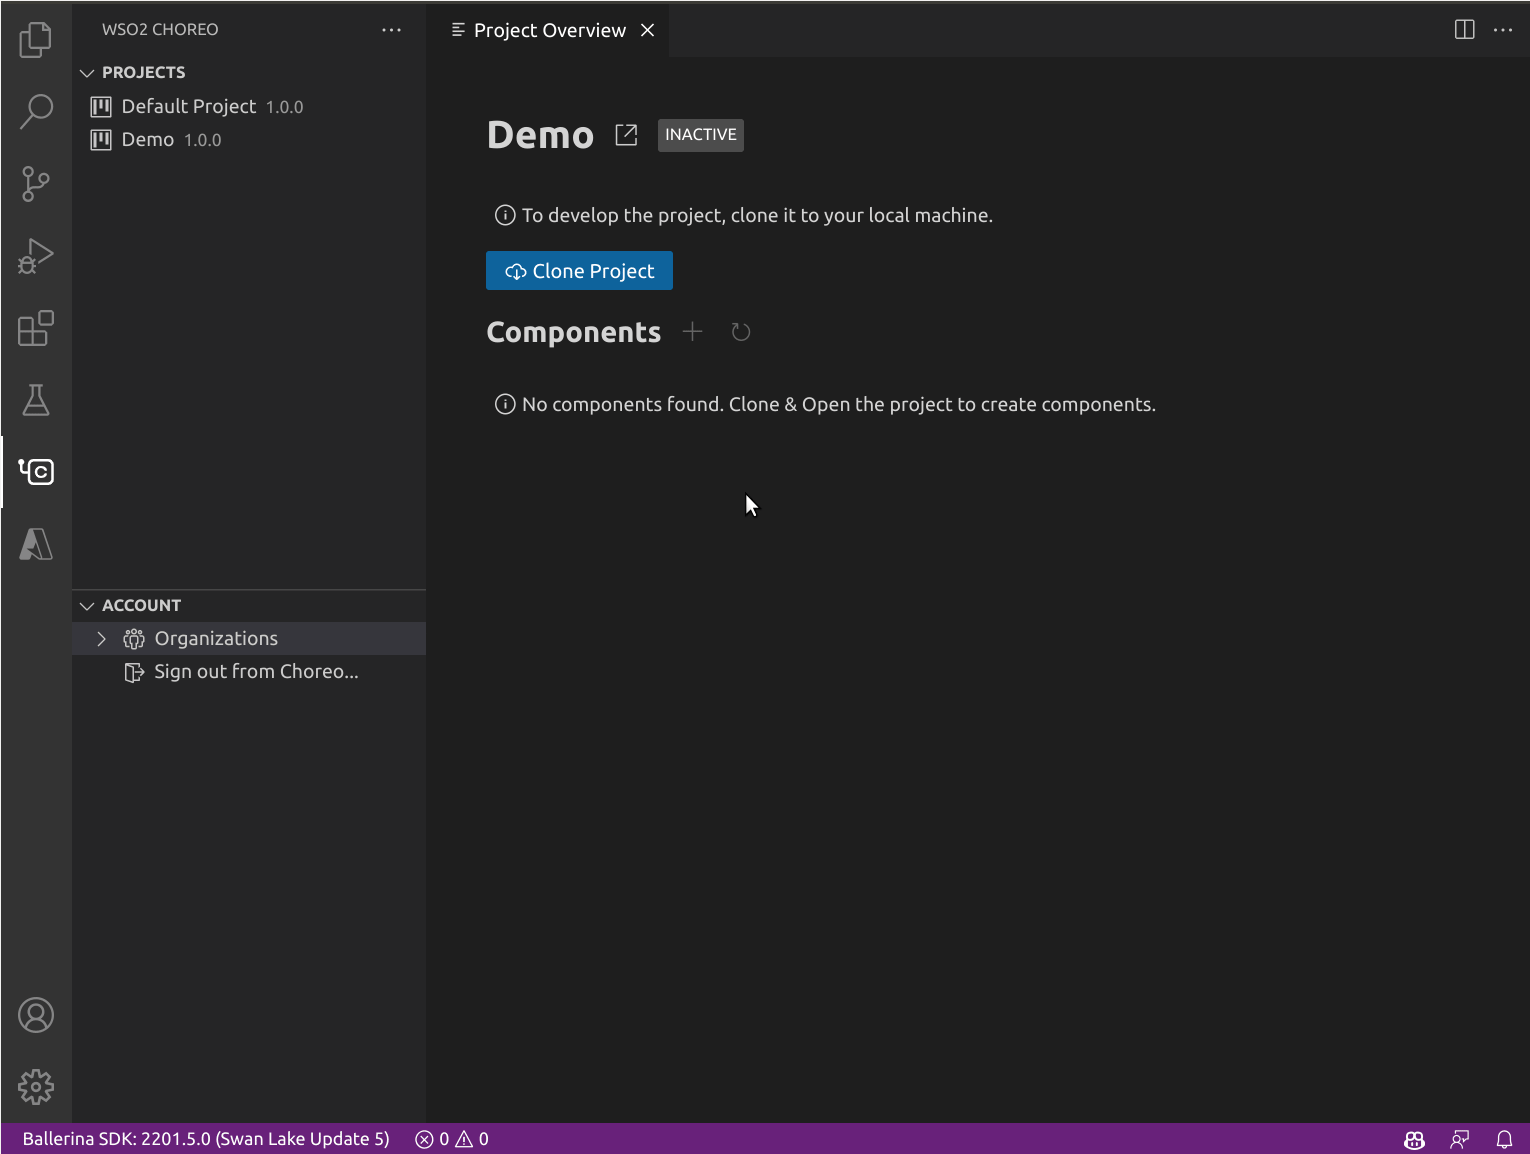Click the Demo project board icon
The image size is (1530, 1154).
click(x=101, y=140)
